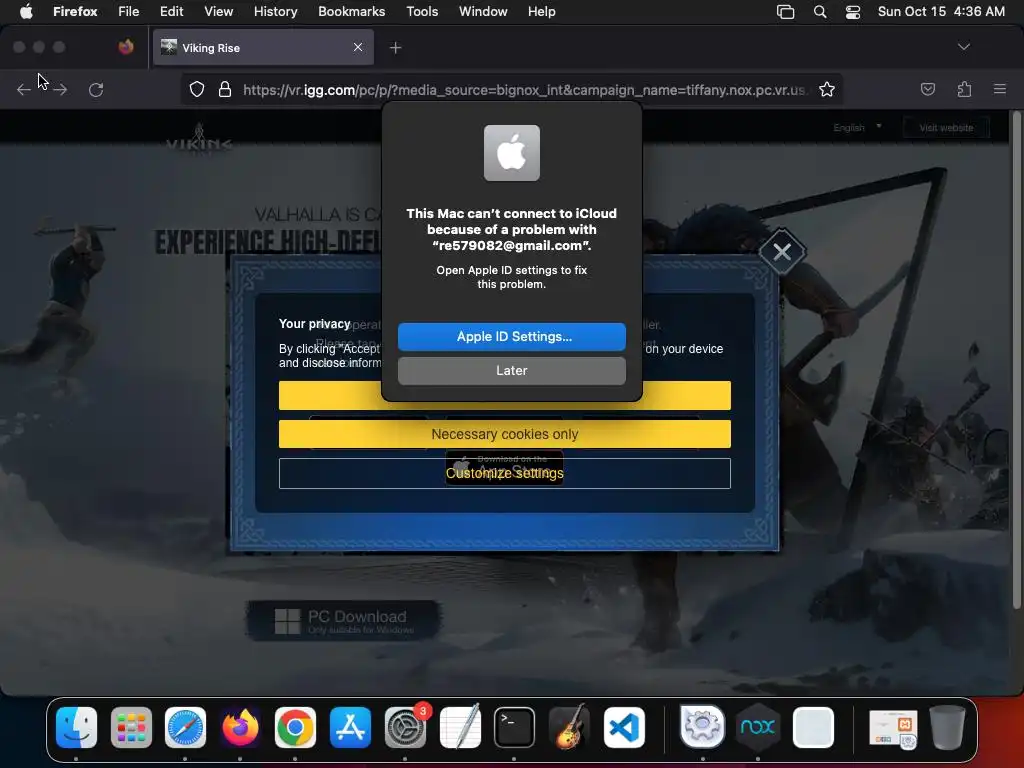
Task: Open the English language dropdown
Action: coord(857,127)
